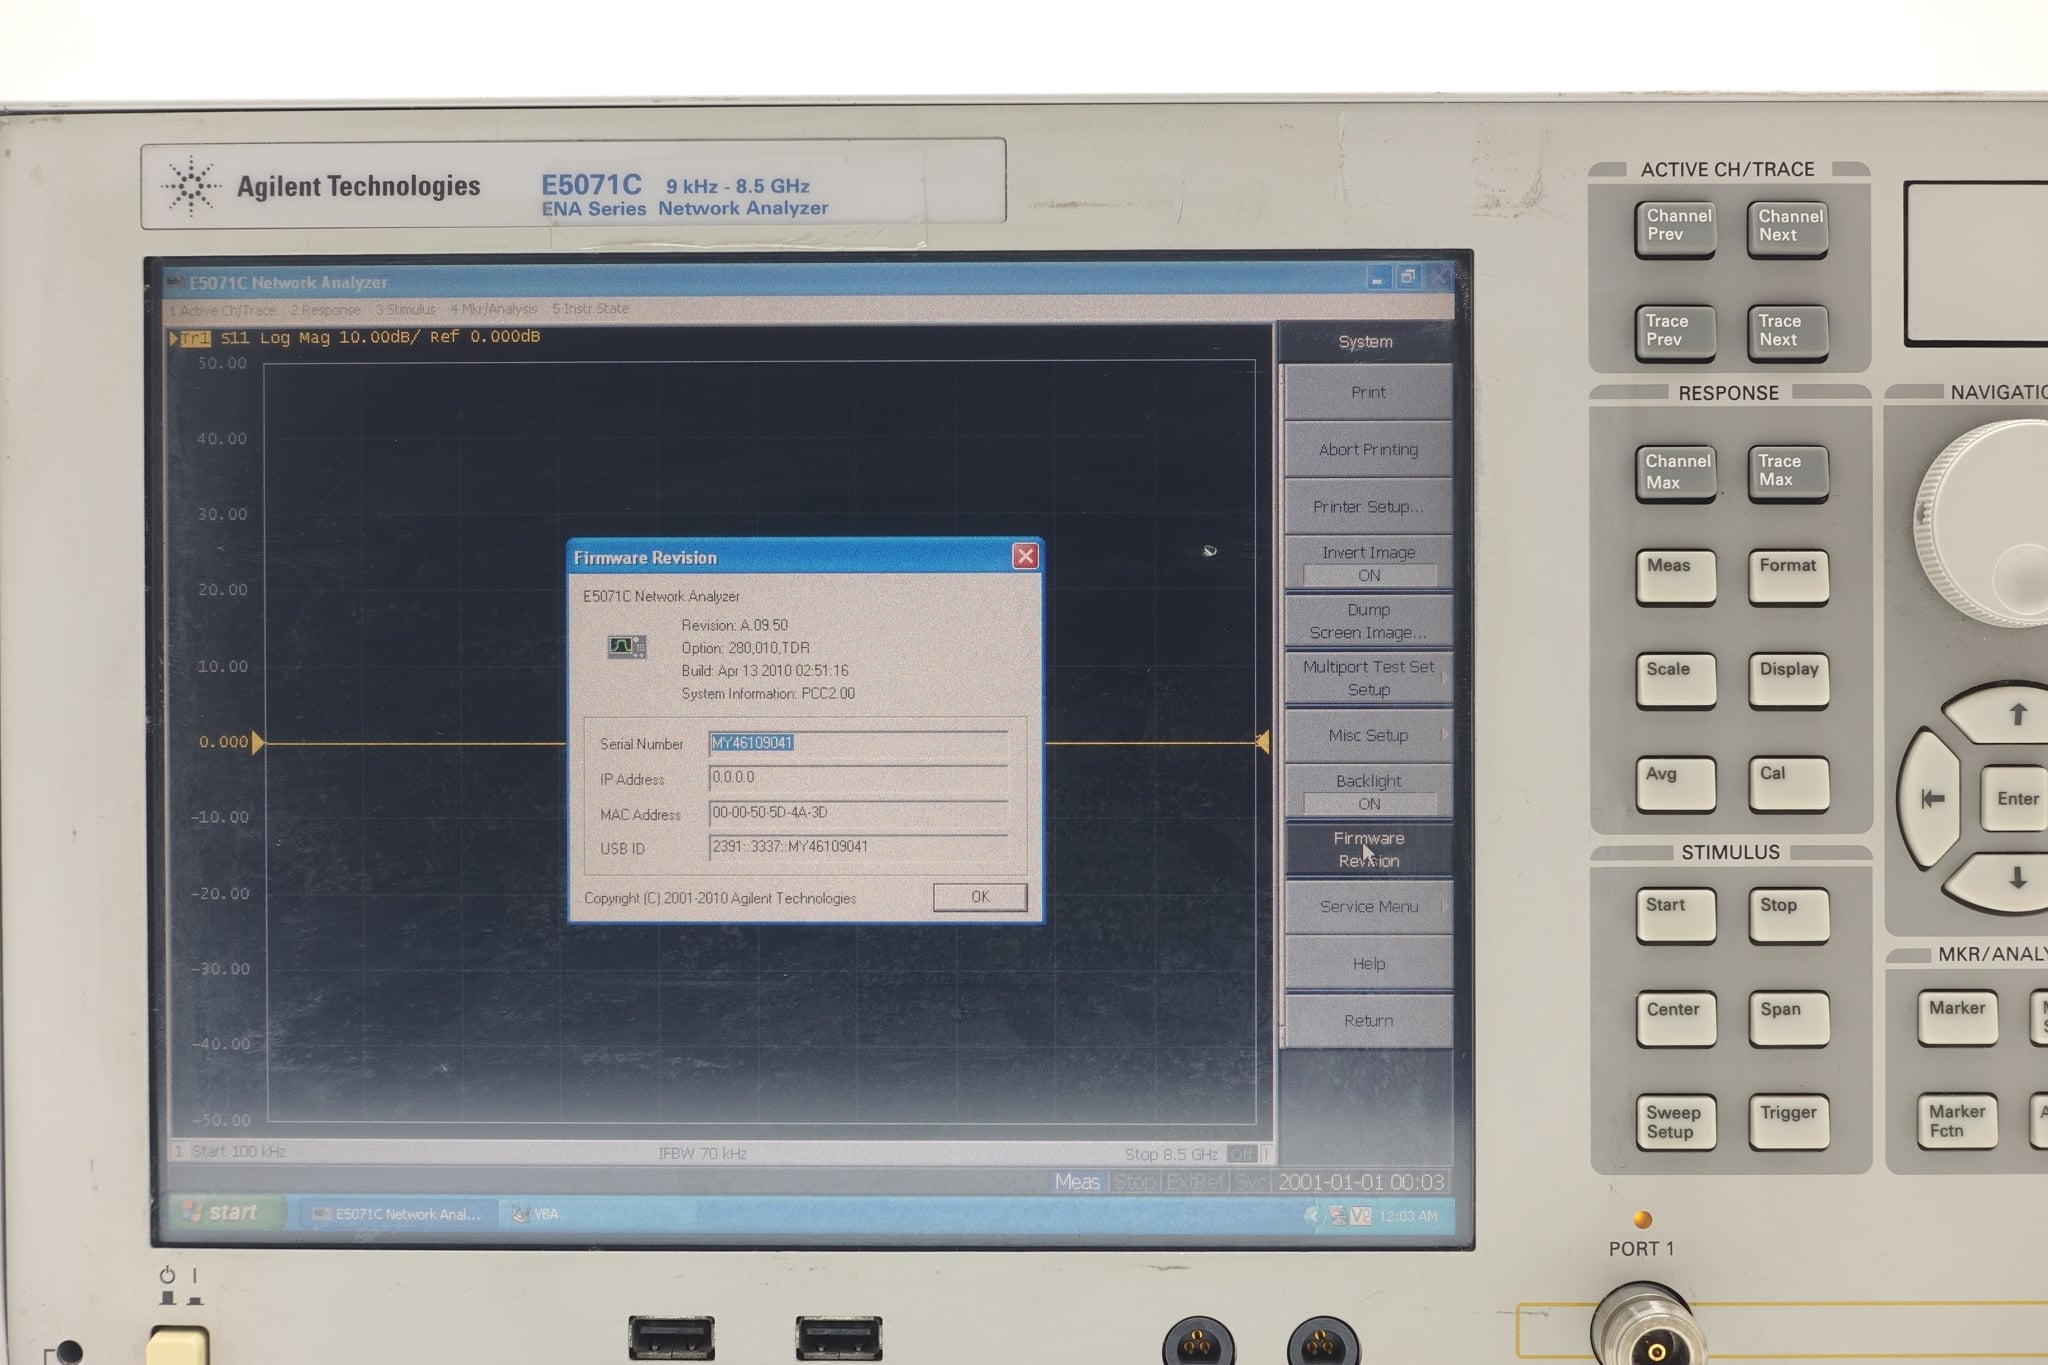Image resolution: width=2048 pixels, height=1365 pixels.
Task: Expand the Misc Setup submenu
Action: click(1368, 735)
